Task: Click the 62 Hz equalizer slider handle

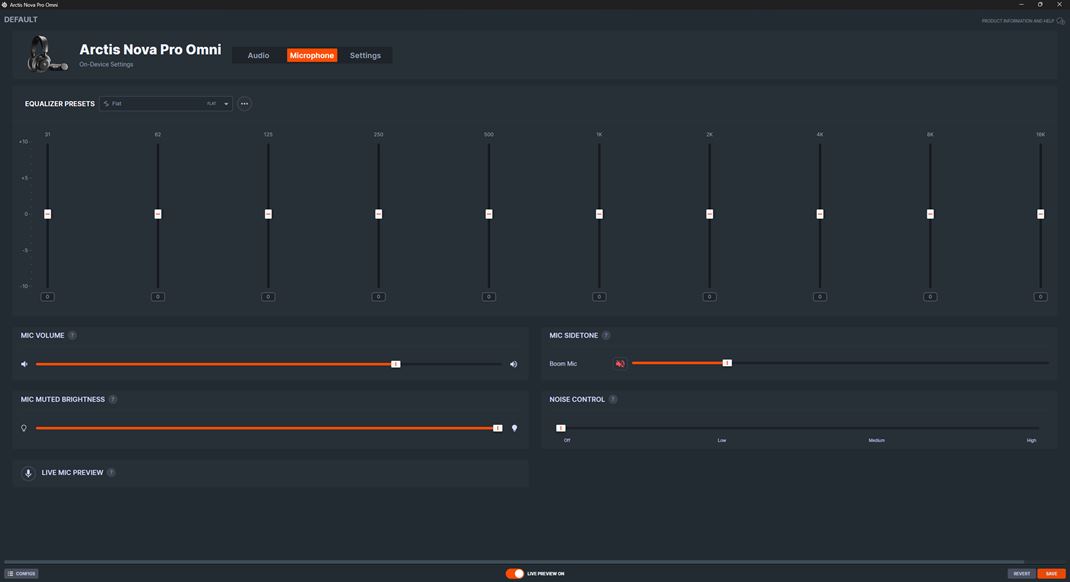Action: pos(158,214)
